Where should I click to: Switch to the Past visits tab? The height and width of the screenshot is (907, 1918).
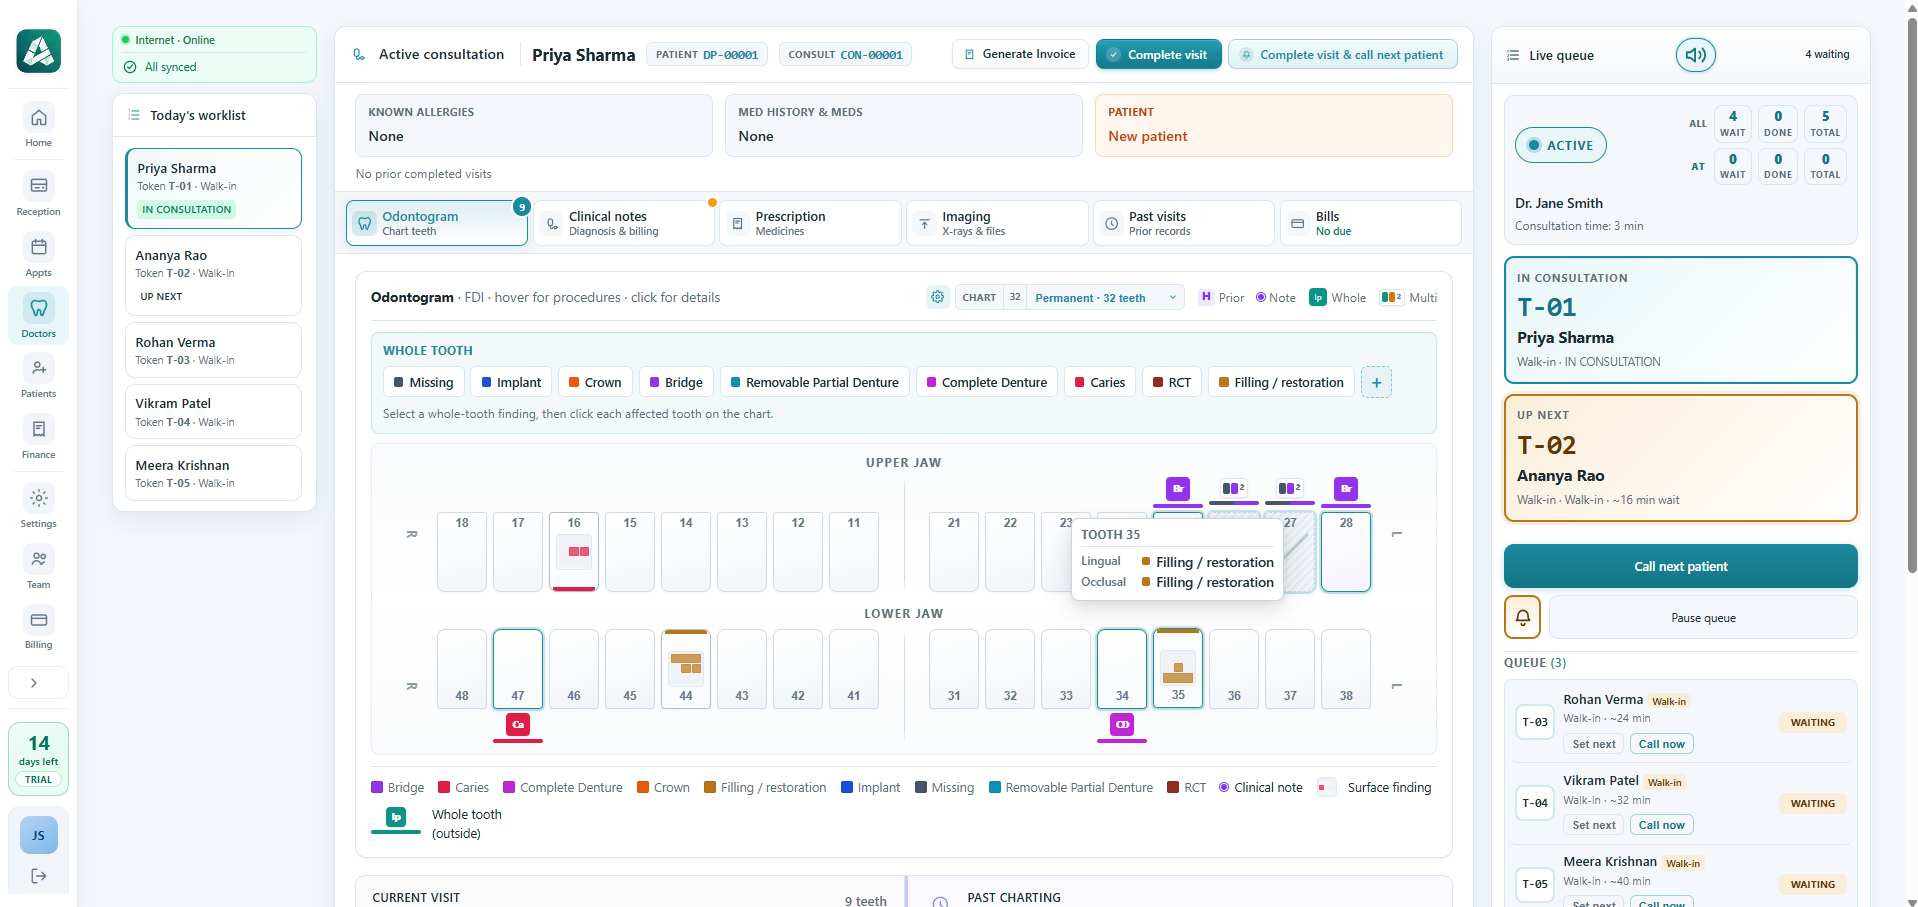(1184, 223)
